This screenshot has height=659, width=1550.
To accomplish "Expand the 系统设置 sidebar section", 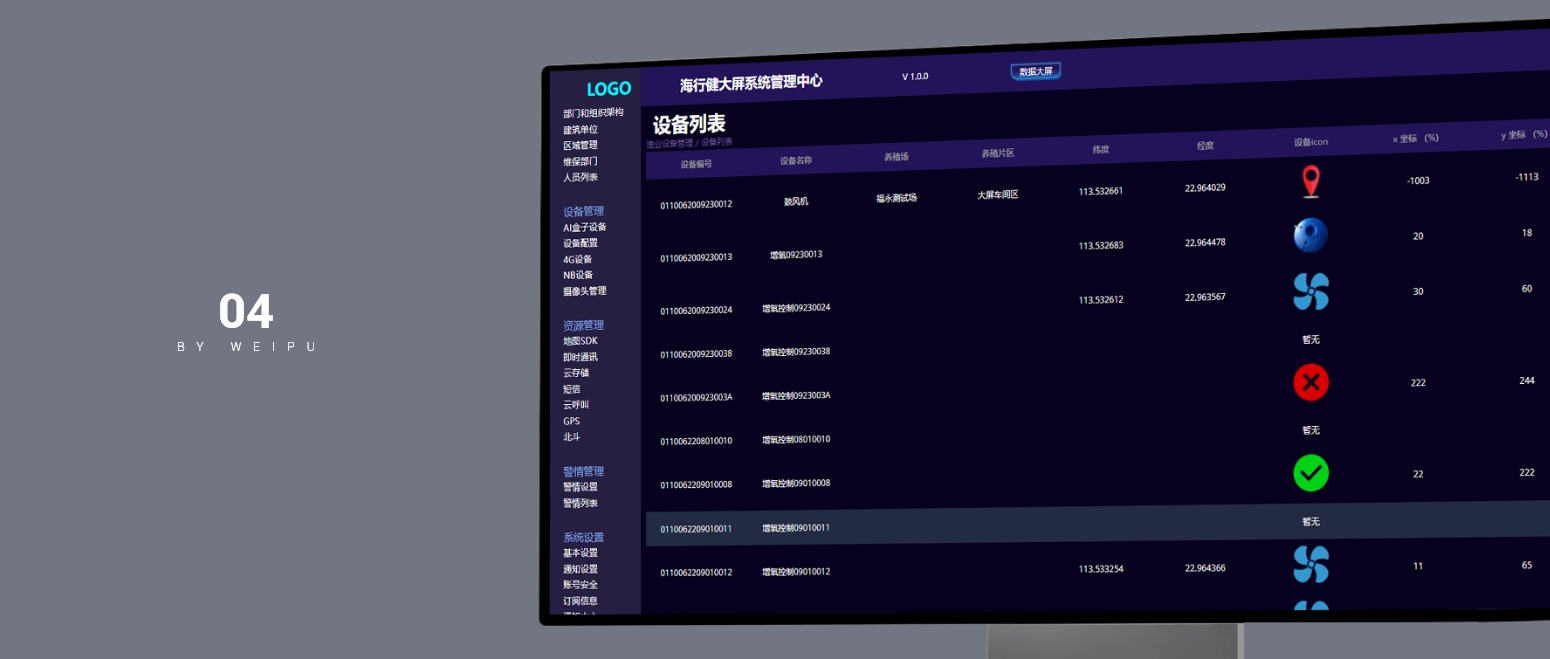I will pos(582,537).
